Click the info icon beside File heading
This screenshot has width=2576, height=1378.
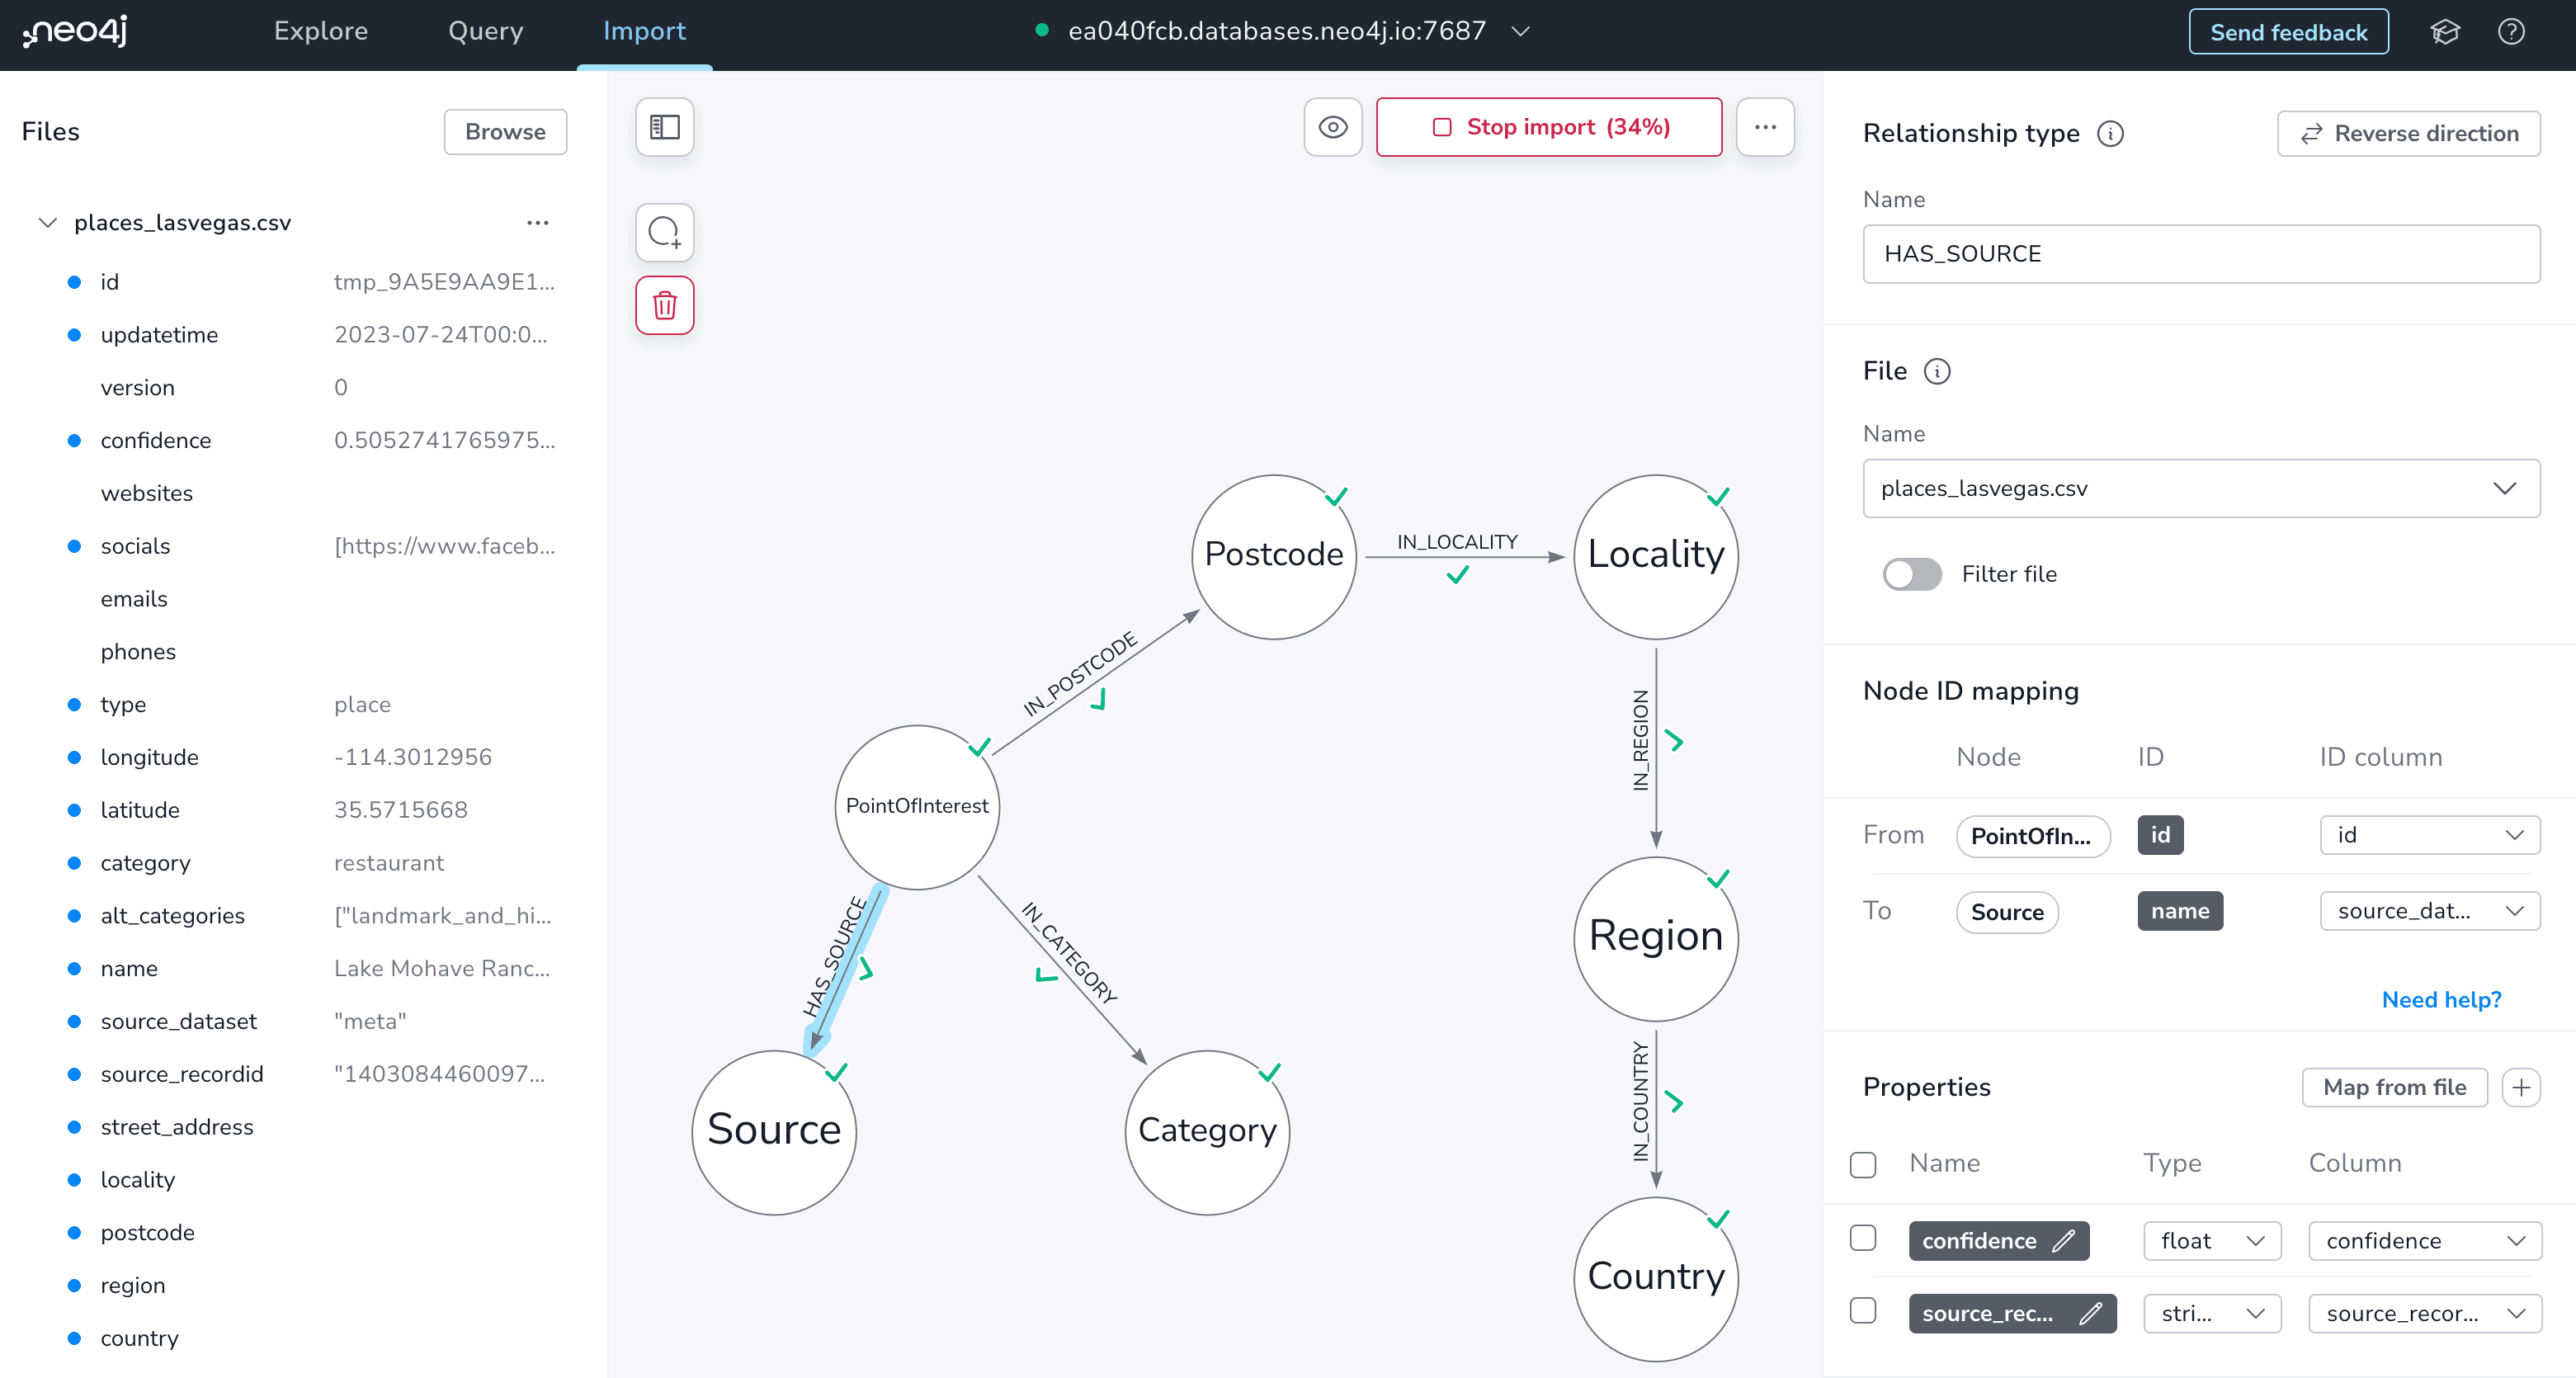pyautogui.click(x=1938, y=372)
